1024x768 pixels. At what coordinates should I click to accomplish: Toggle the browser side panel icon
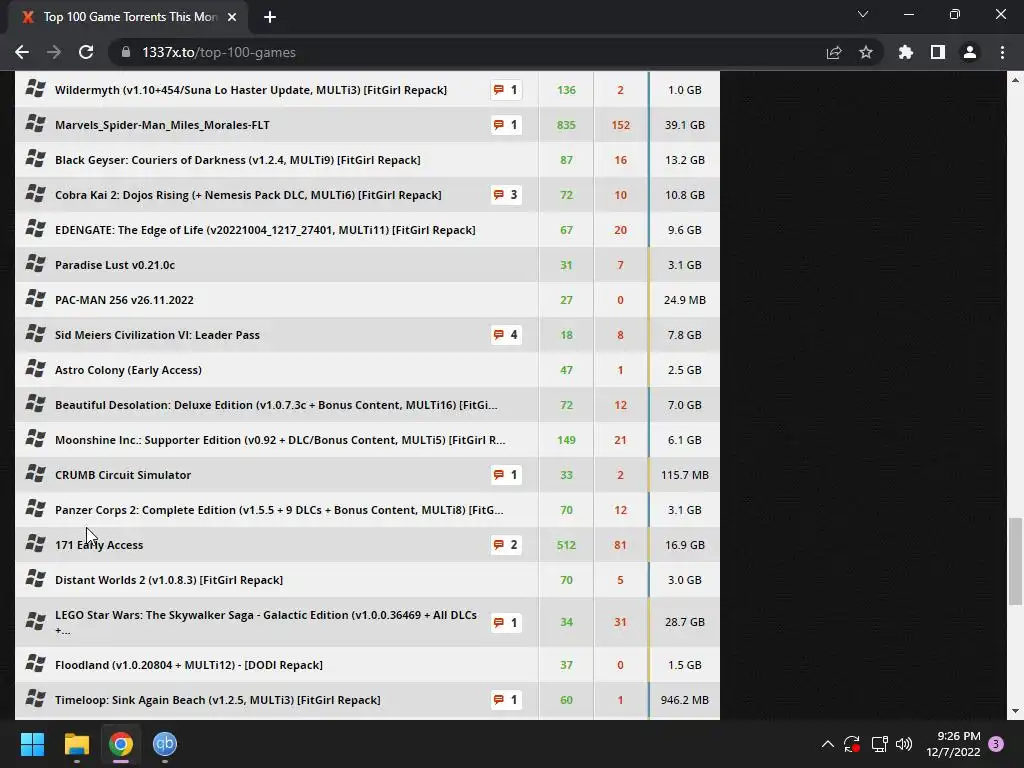(938, 52)
